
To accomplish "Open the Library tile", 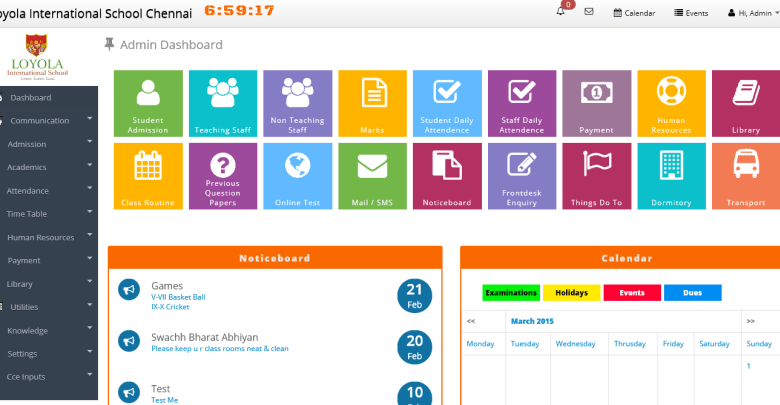I will pos(745,104).
